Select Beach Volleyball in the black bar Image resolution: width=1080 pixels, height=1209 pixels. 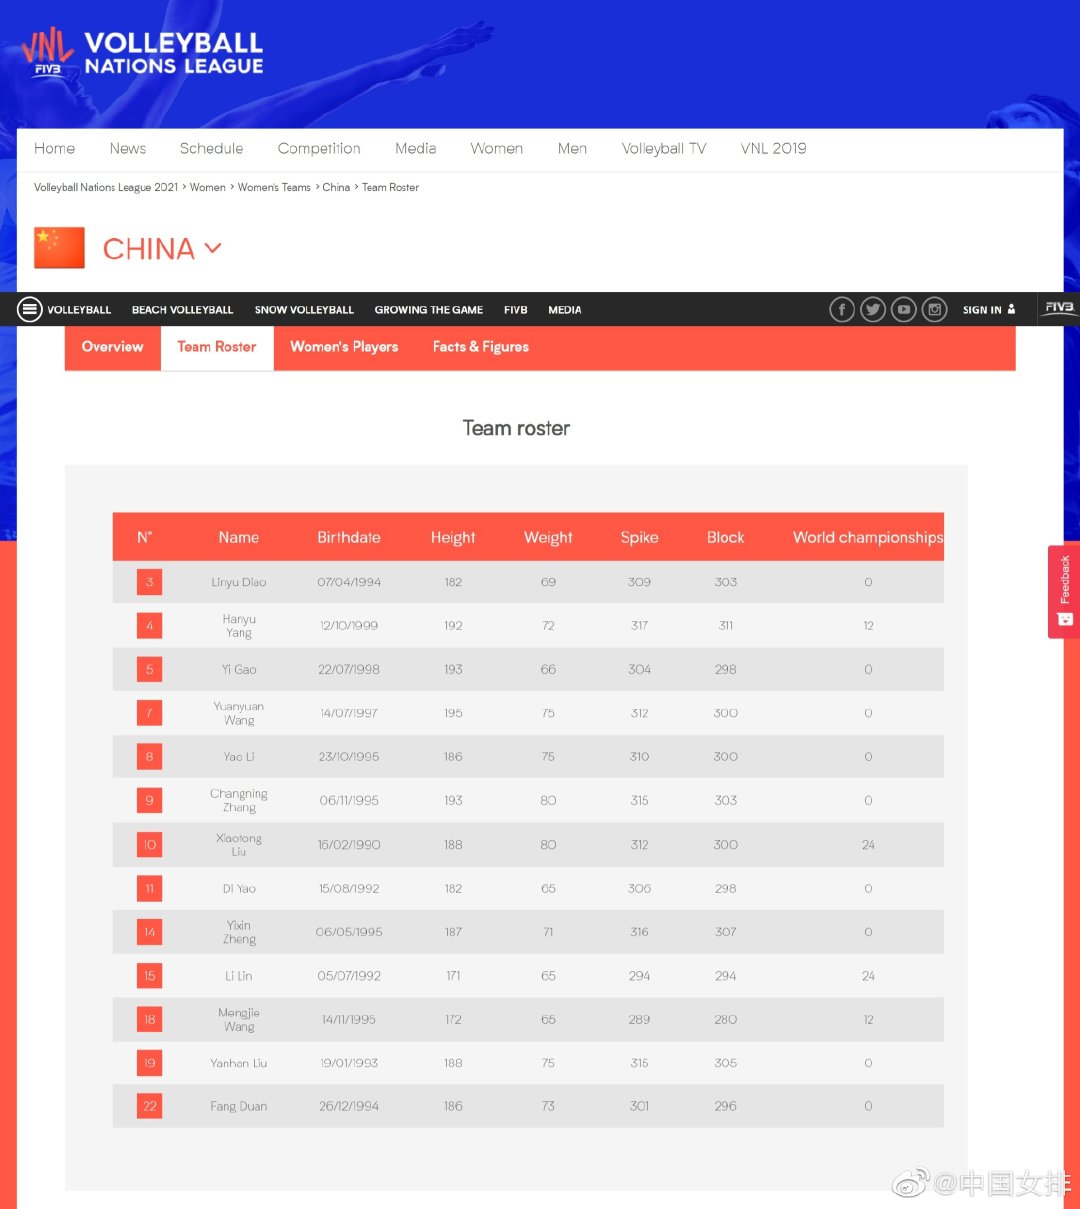pyautogui.click(x=182, y=310)
